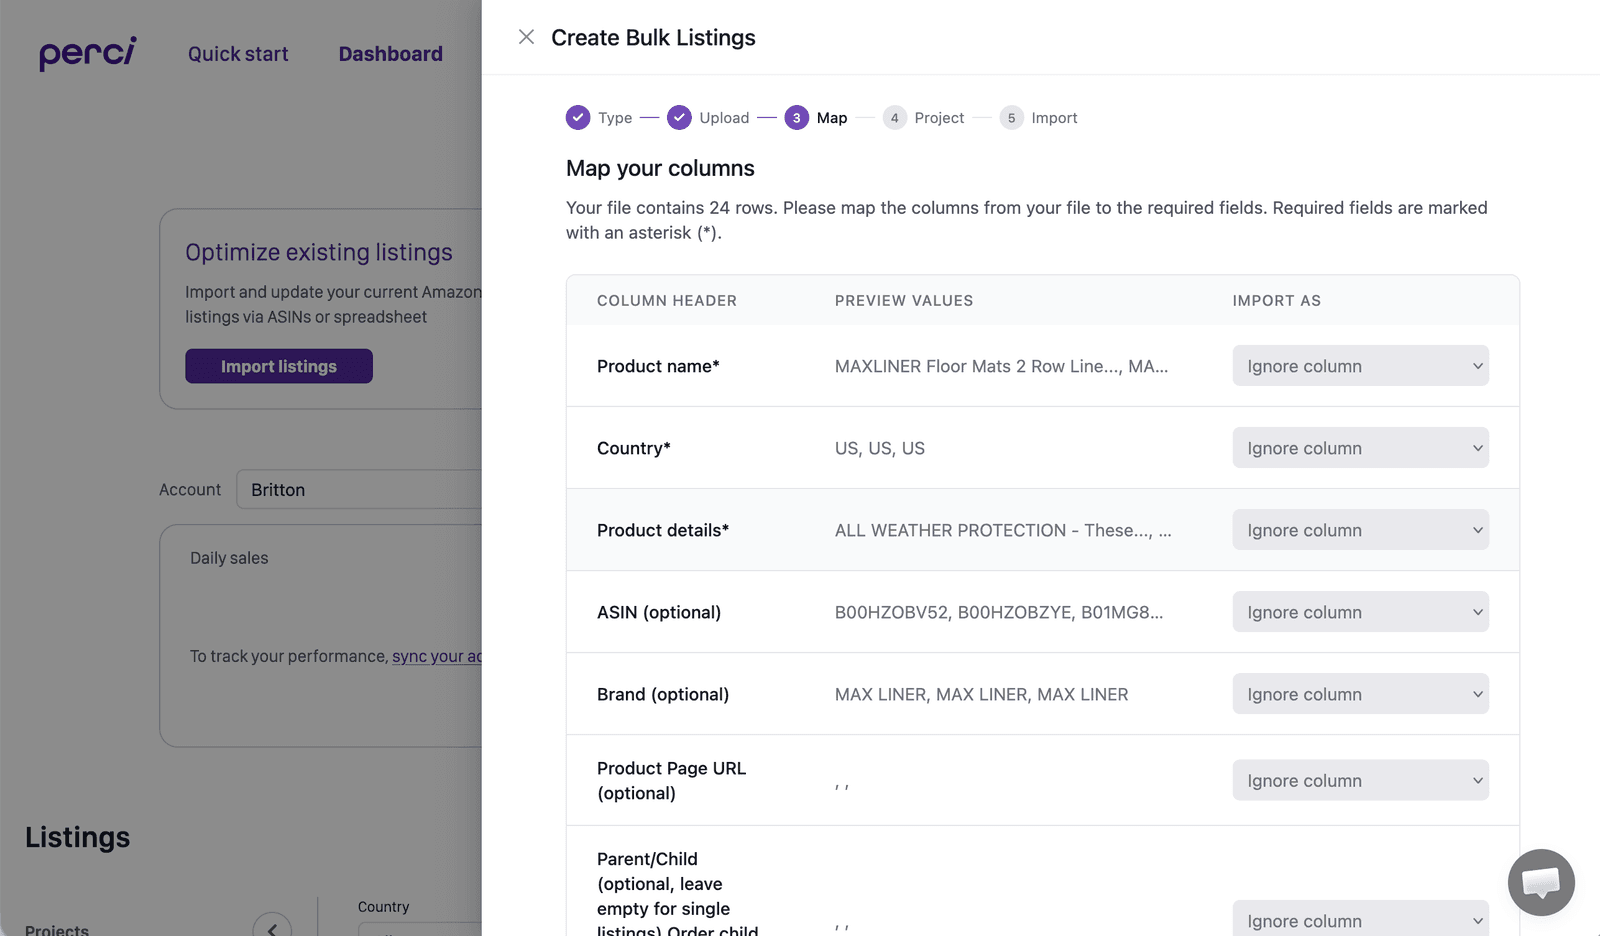Go to the Type step label
Viewport: 1600px width, 936px height.
point(615,118)
